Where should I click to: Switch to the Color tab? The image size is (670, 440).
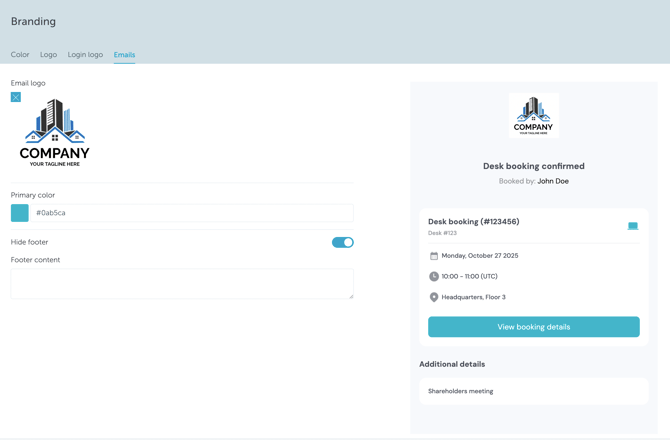[20, 55]
